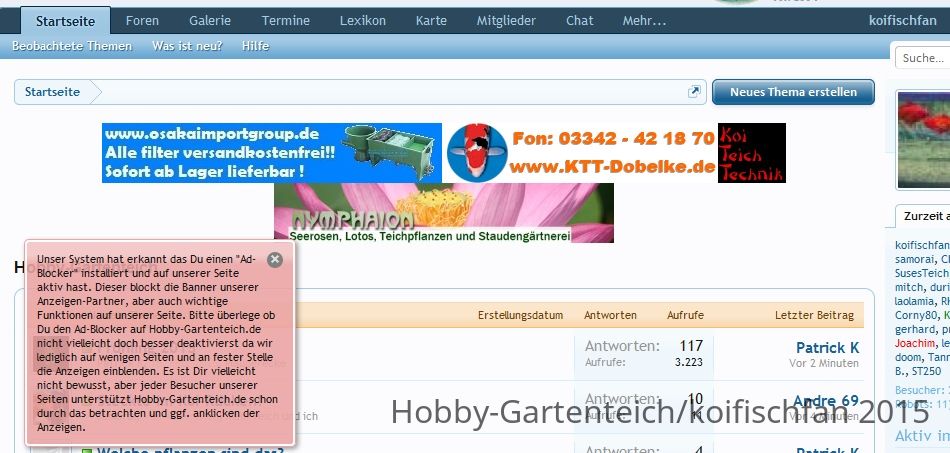Screen dimensions: 950x453
Task: Open the sidebar fish picture thumbnail
Action: [923, 140]
